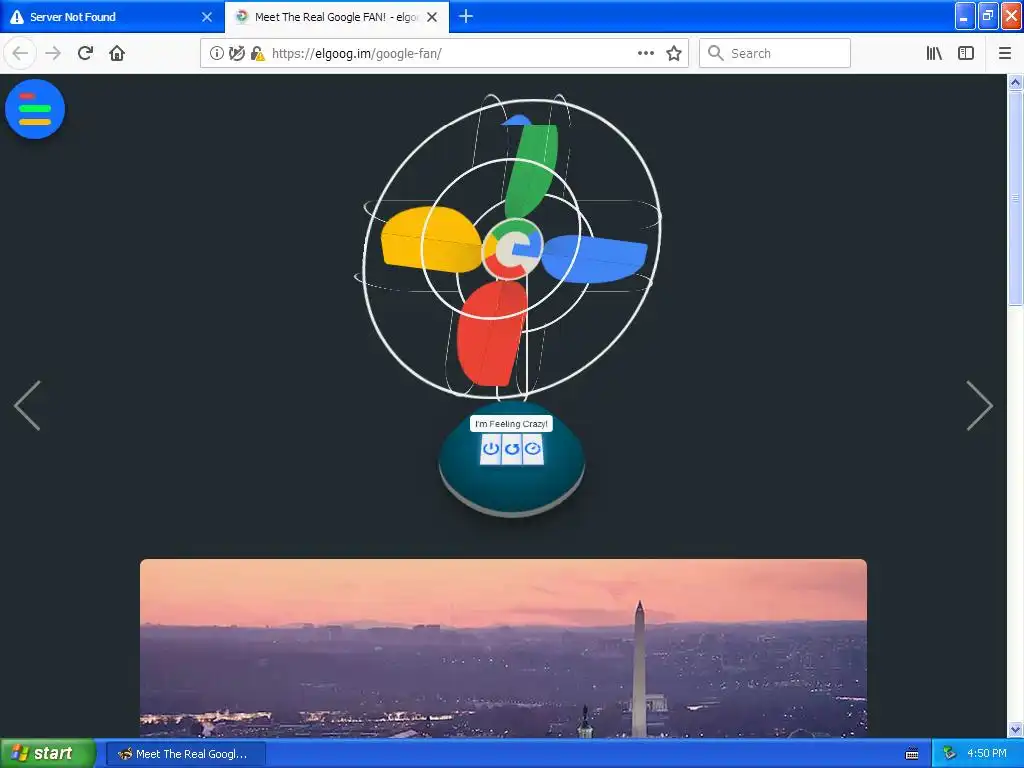
Task: Click the yellow fan blade
Action: tap(432, 239)
